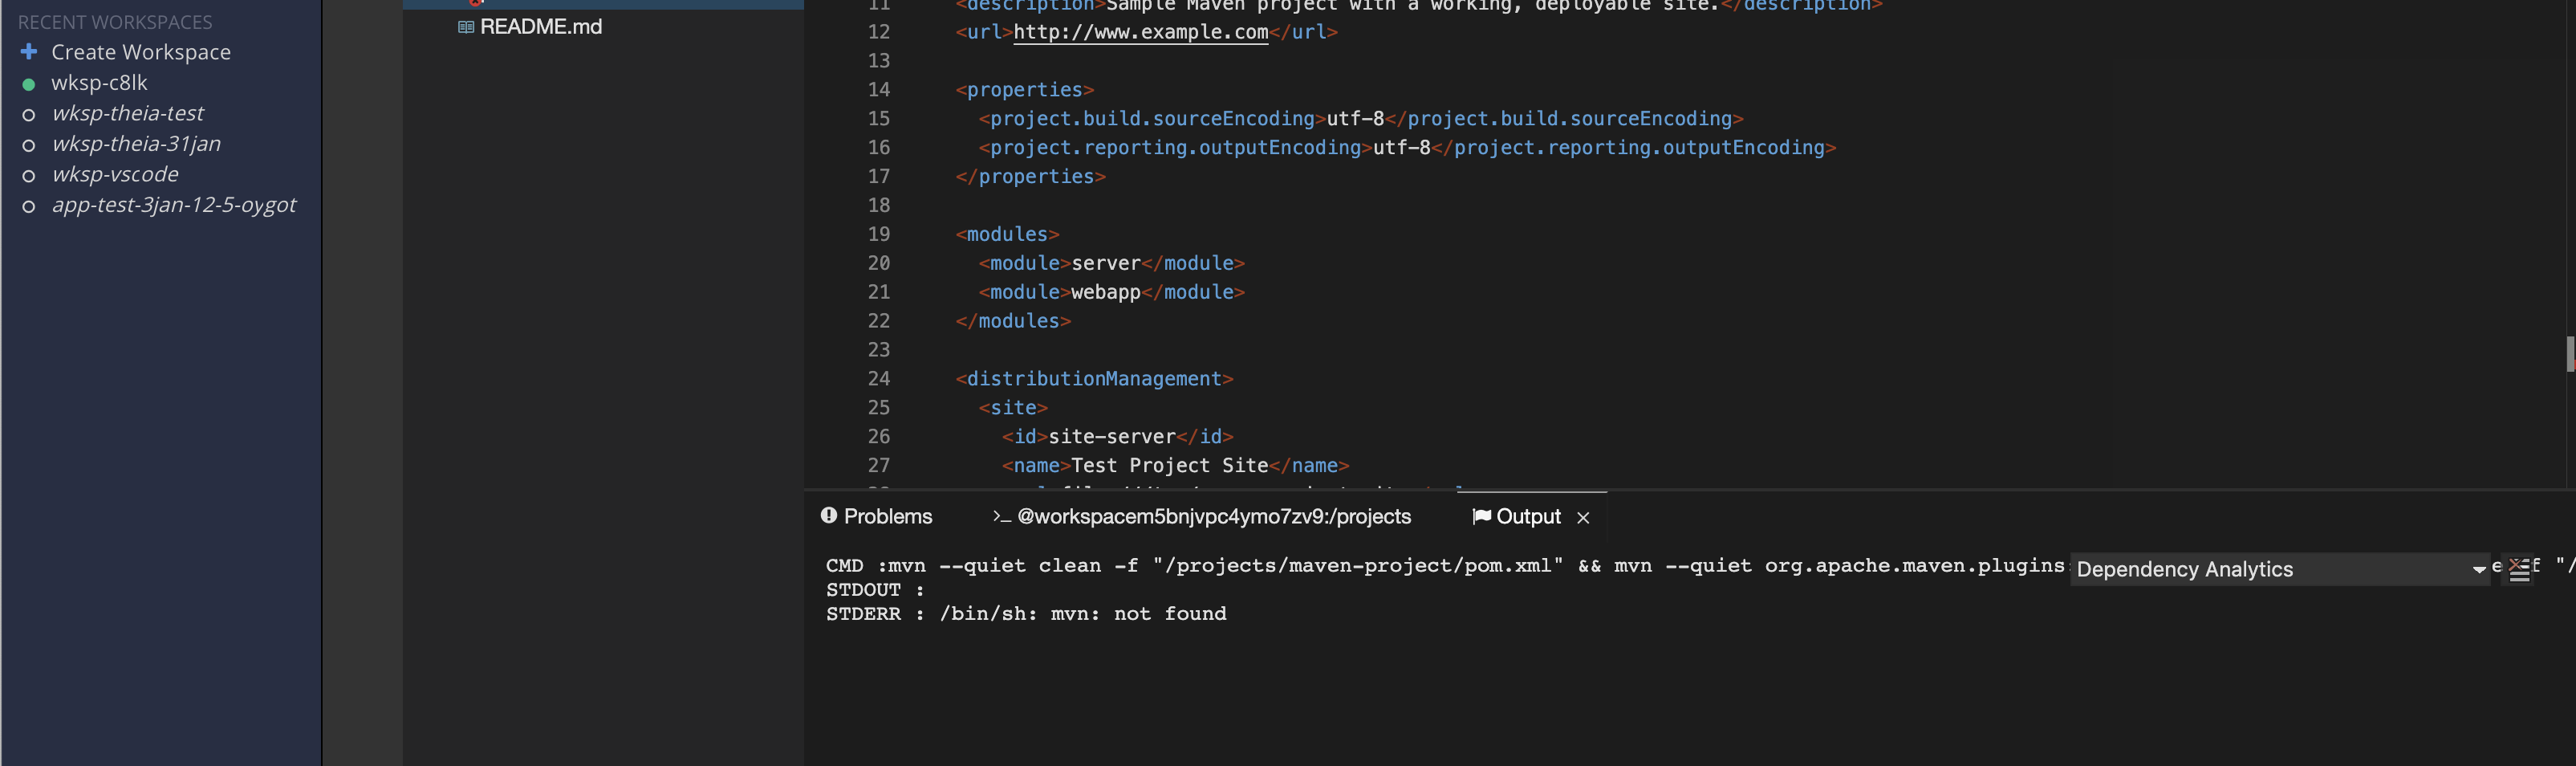Clear the output with the clear-output icon
This screenshot has width=2576, height=766.
click(x=2519, y=569)
